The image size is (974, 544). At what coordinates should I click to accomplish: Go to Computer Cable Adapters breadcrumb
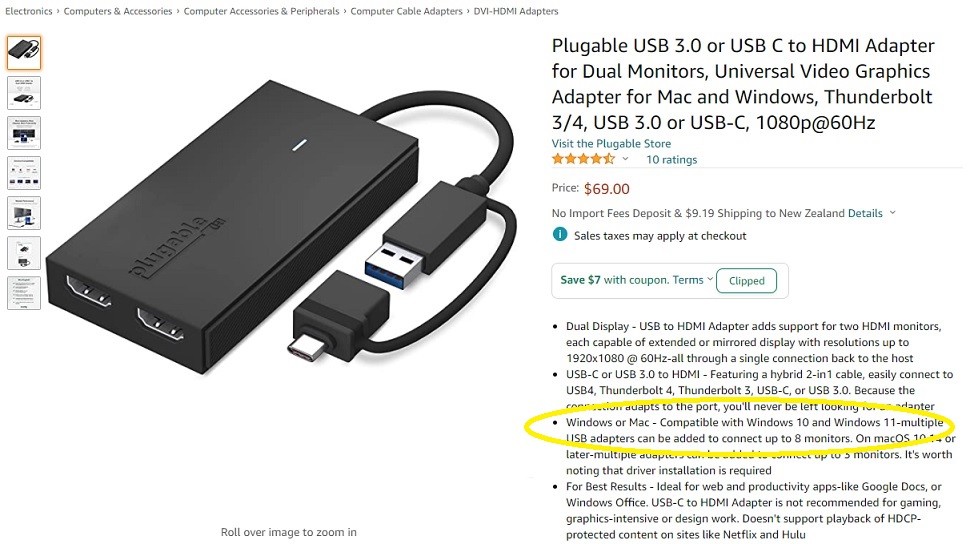click(406, 11)
